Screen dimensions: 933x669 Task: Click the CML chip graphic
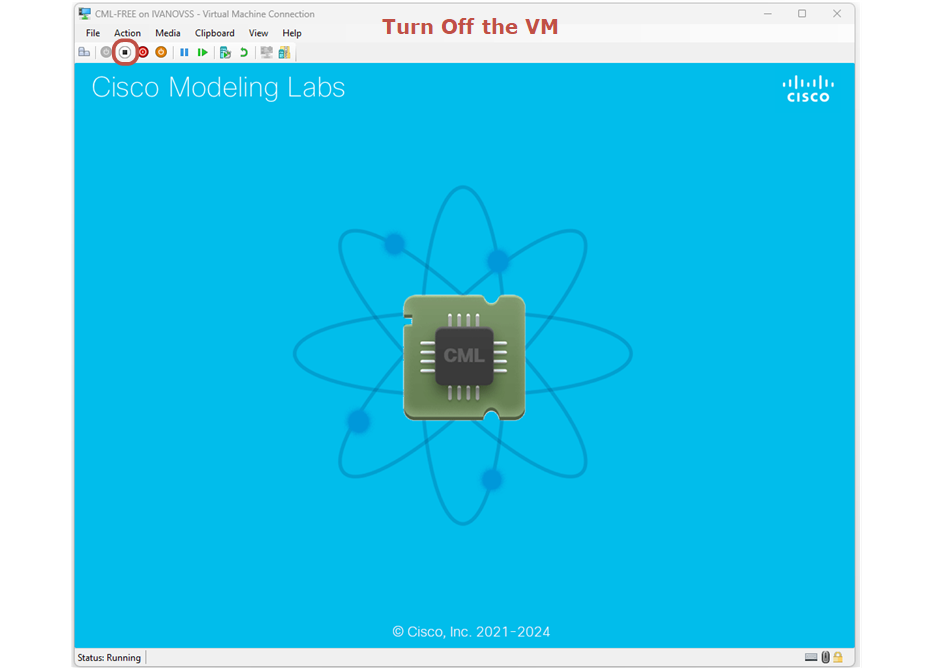tap(464, 357)
